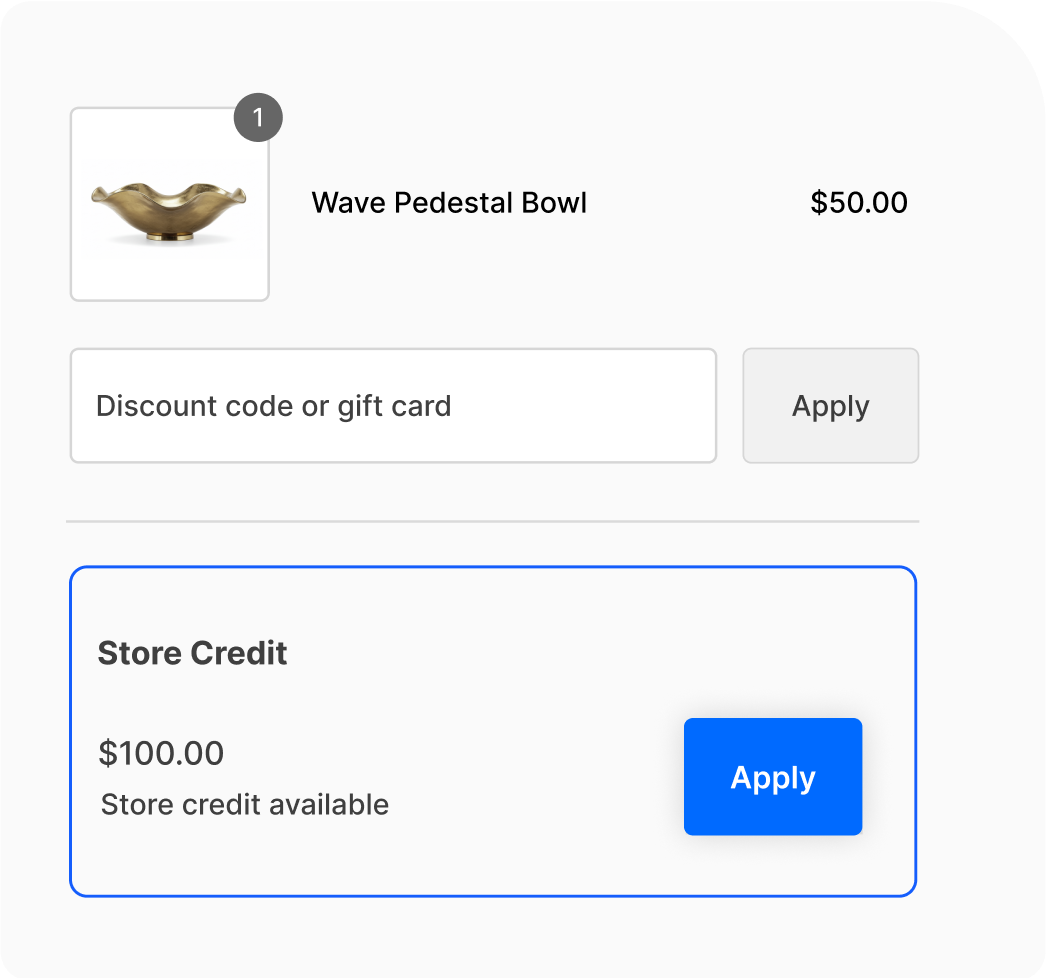
Task: Click the $50.00 price label
Action: coord(860,203)
